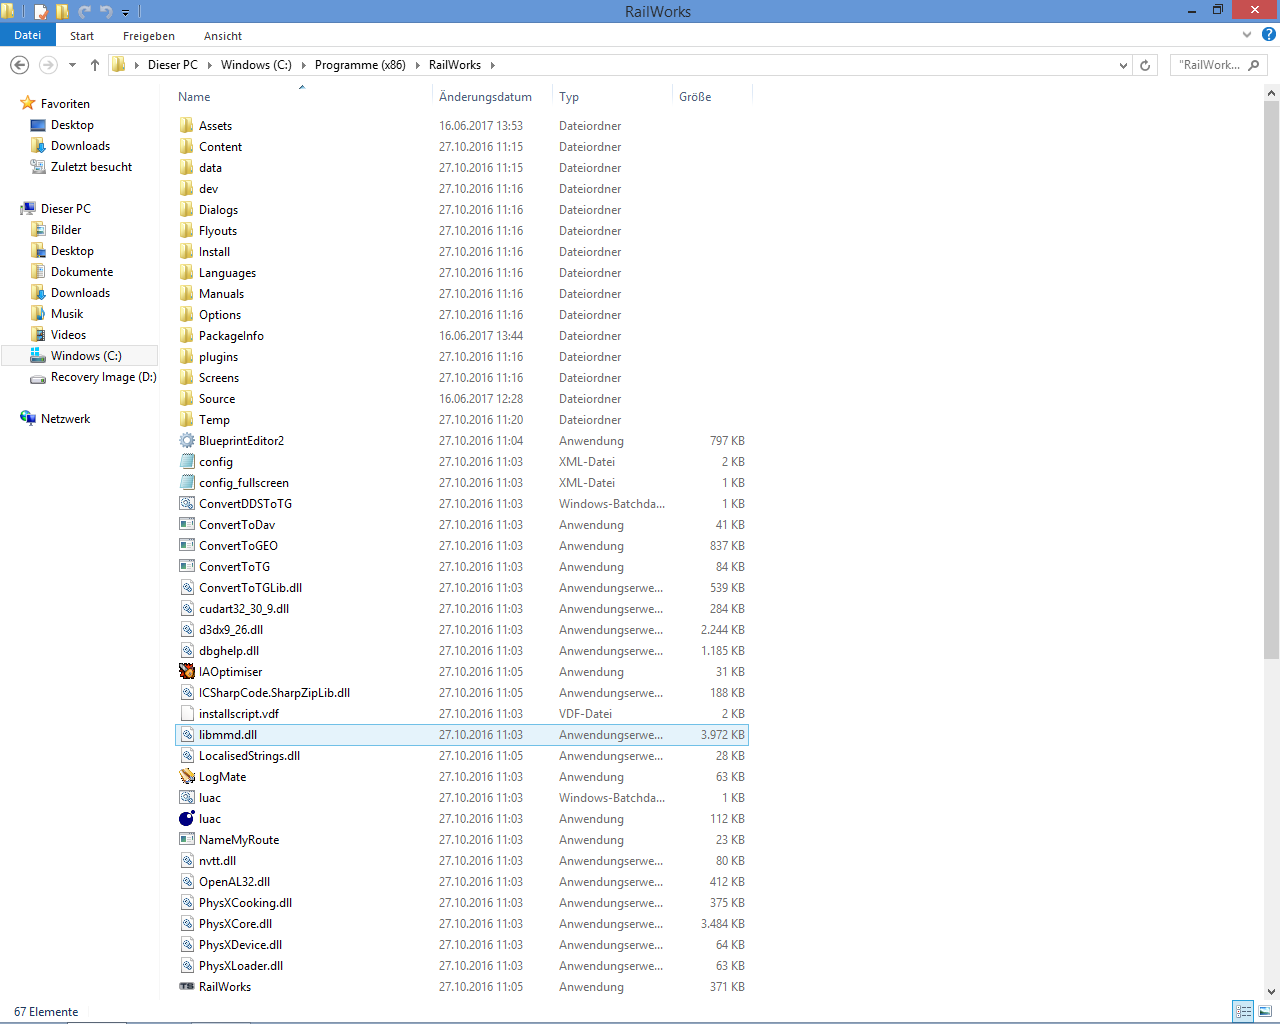Click the folder icon inside the address bar
Image resolution: width=1280 pixels, height=1024 pixels.
point(119,65)
